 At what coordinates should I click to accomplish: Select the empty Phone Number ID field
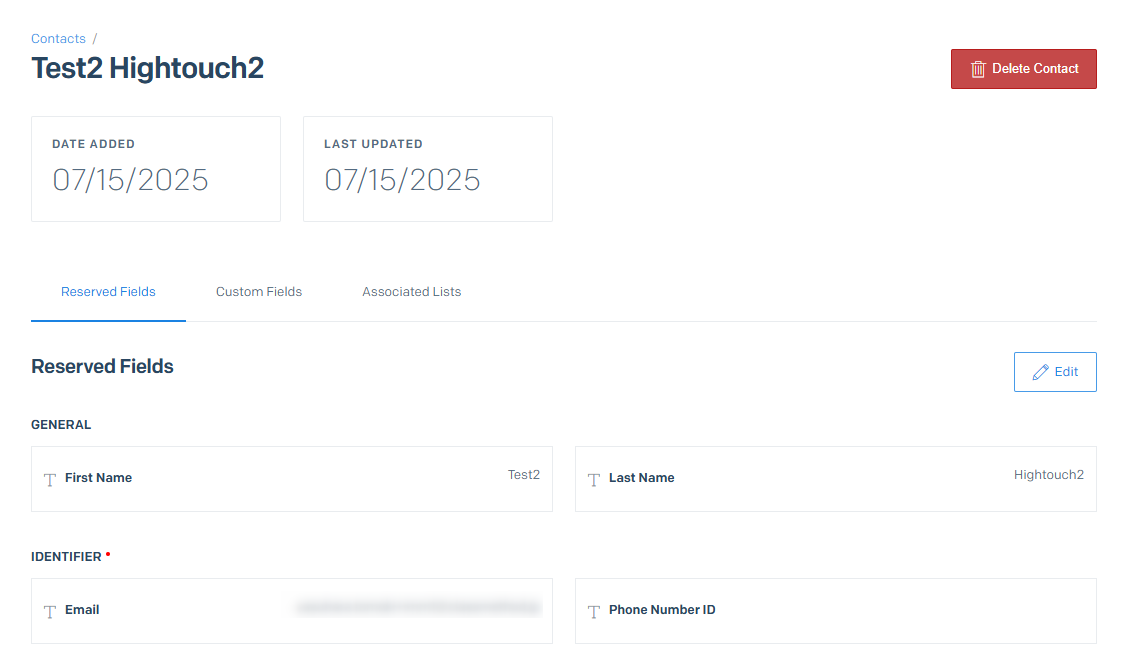[x=836, y=611]
